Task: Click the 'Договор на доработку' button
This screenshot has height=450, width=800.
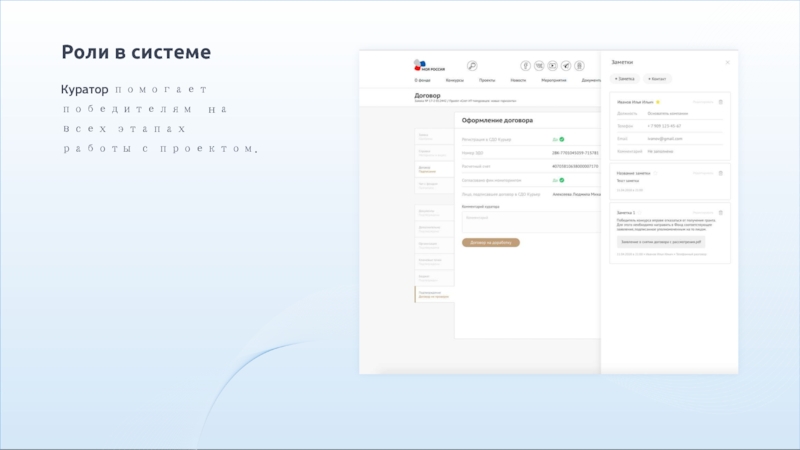Action: [x=491, y=242]
